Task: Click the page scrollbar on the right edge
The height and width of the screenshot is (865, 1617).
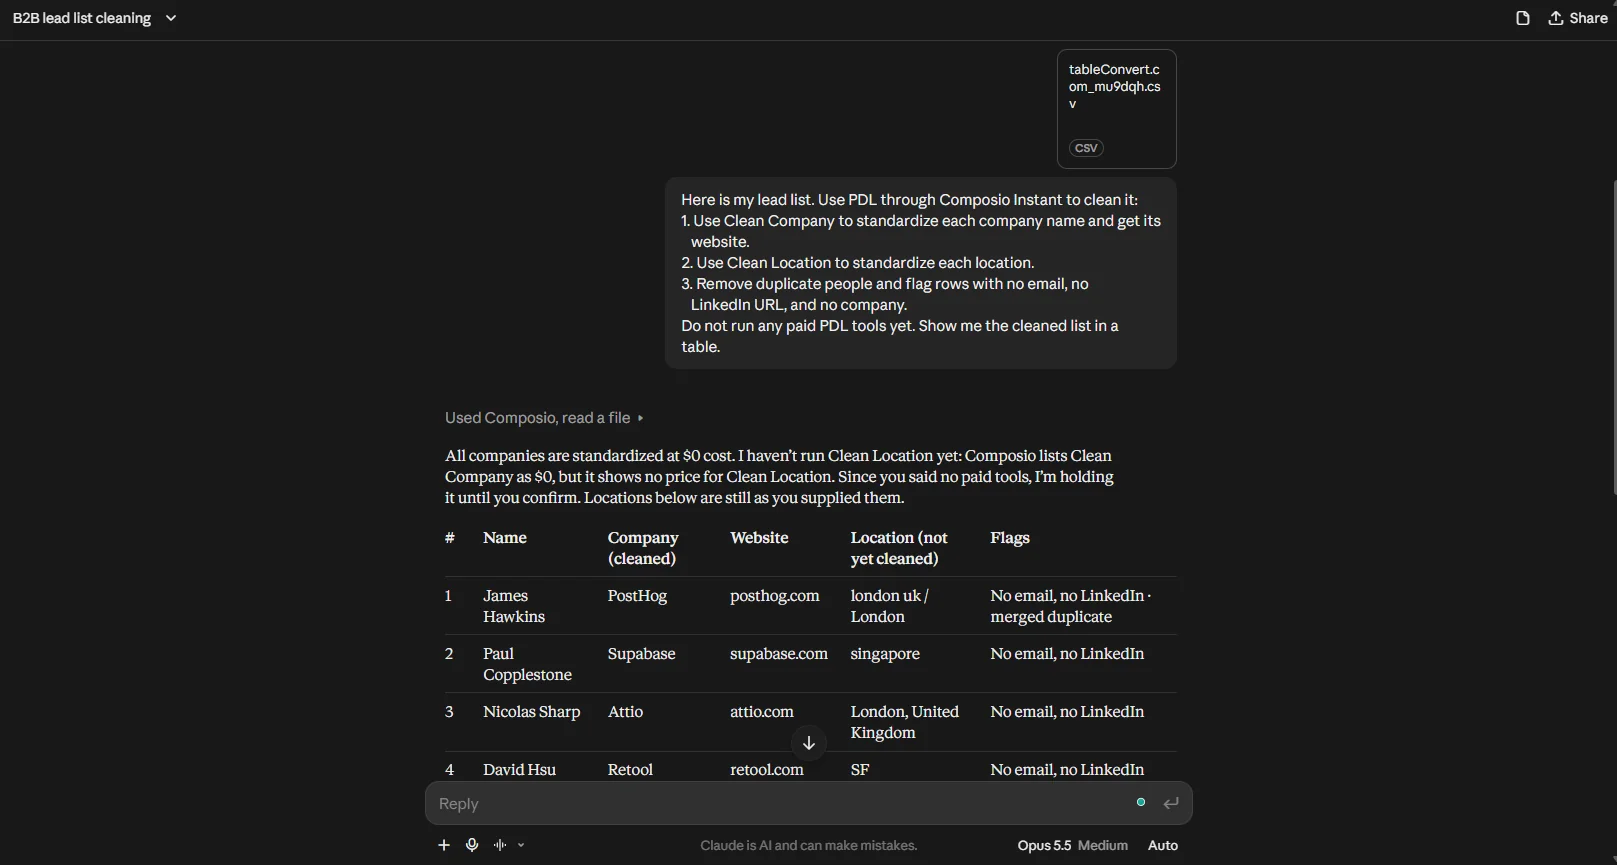Action: (1613, 336)
